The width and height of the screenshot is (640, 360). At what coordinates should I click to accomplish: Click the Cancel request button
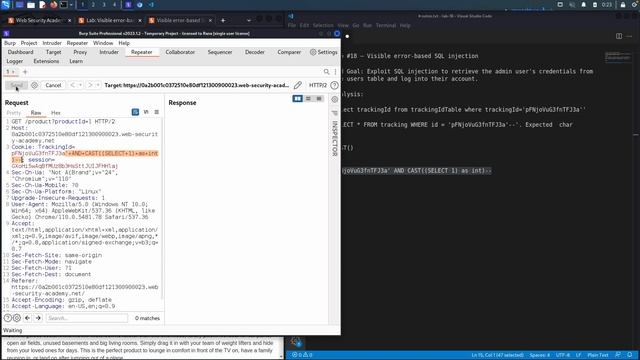[x=53, y=85]
